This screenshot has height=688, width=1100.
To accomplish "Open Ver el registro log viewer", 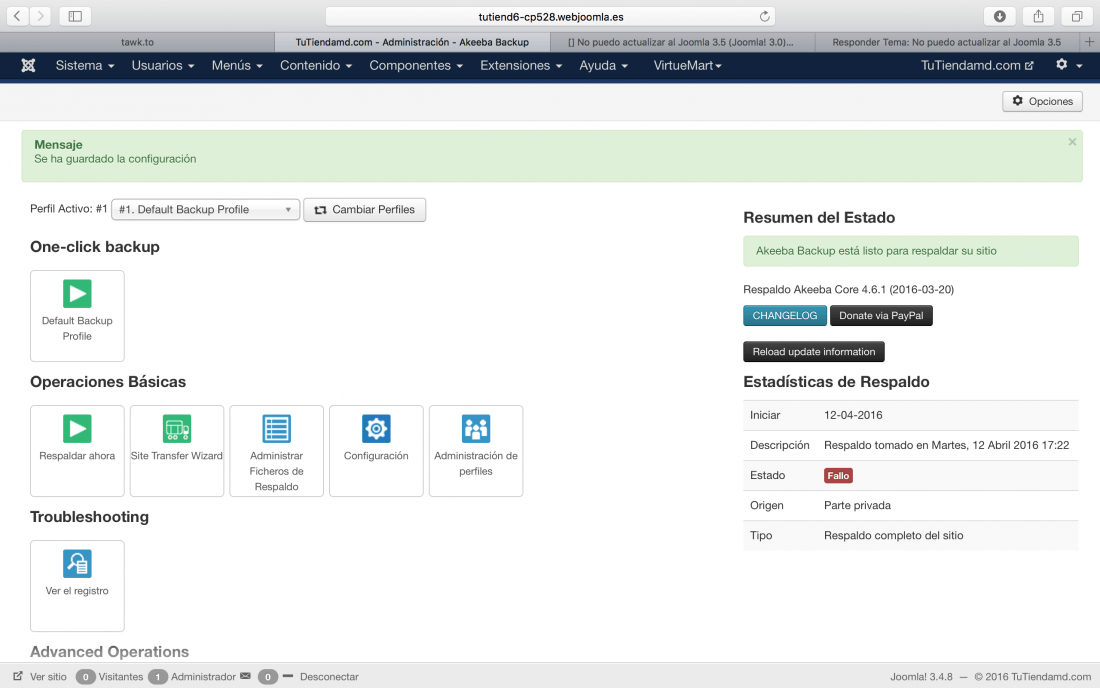I will (77, 586).
